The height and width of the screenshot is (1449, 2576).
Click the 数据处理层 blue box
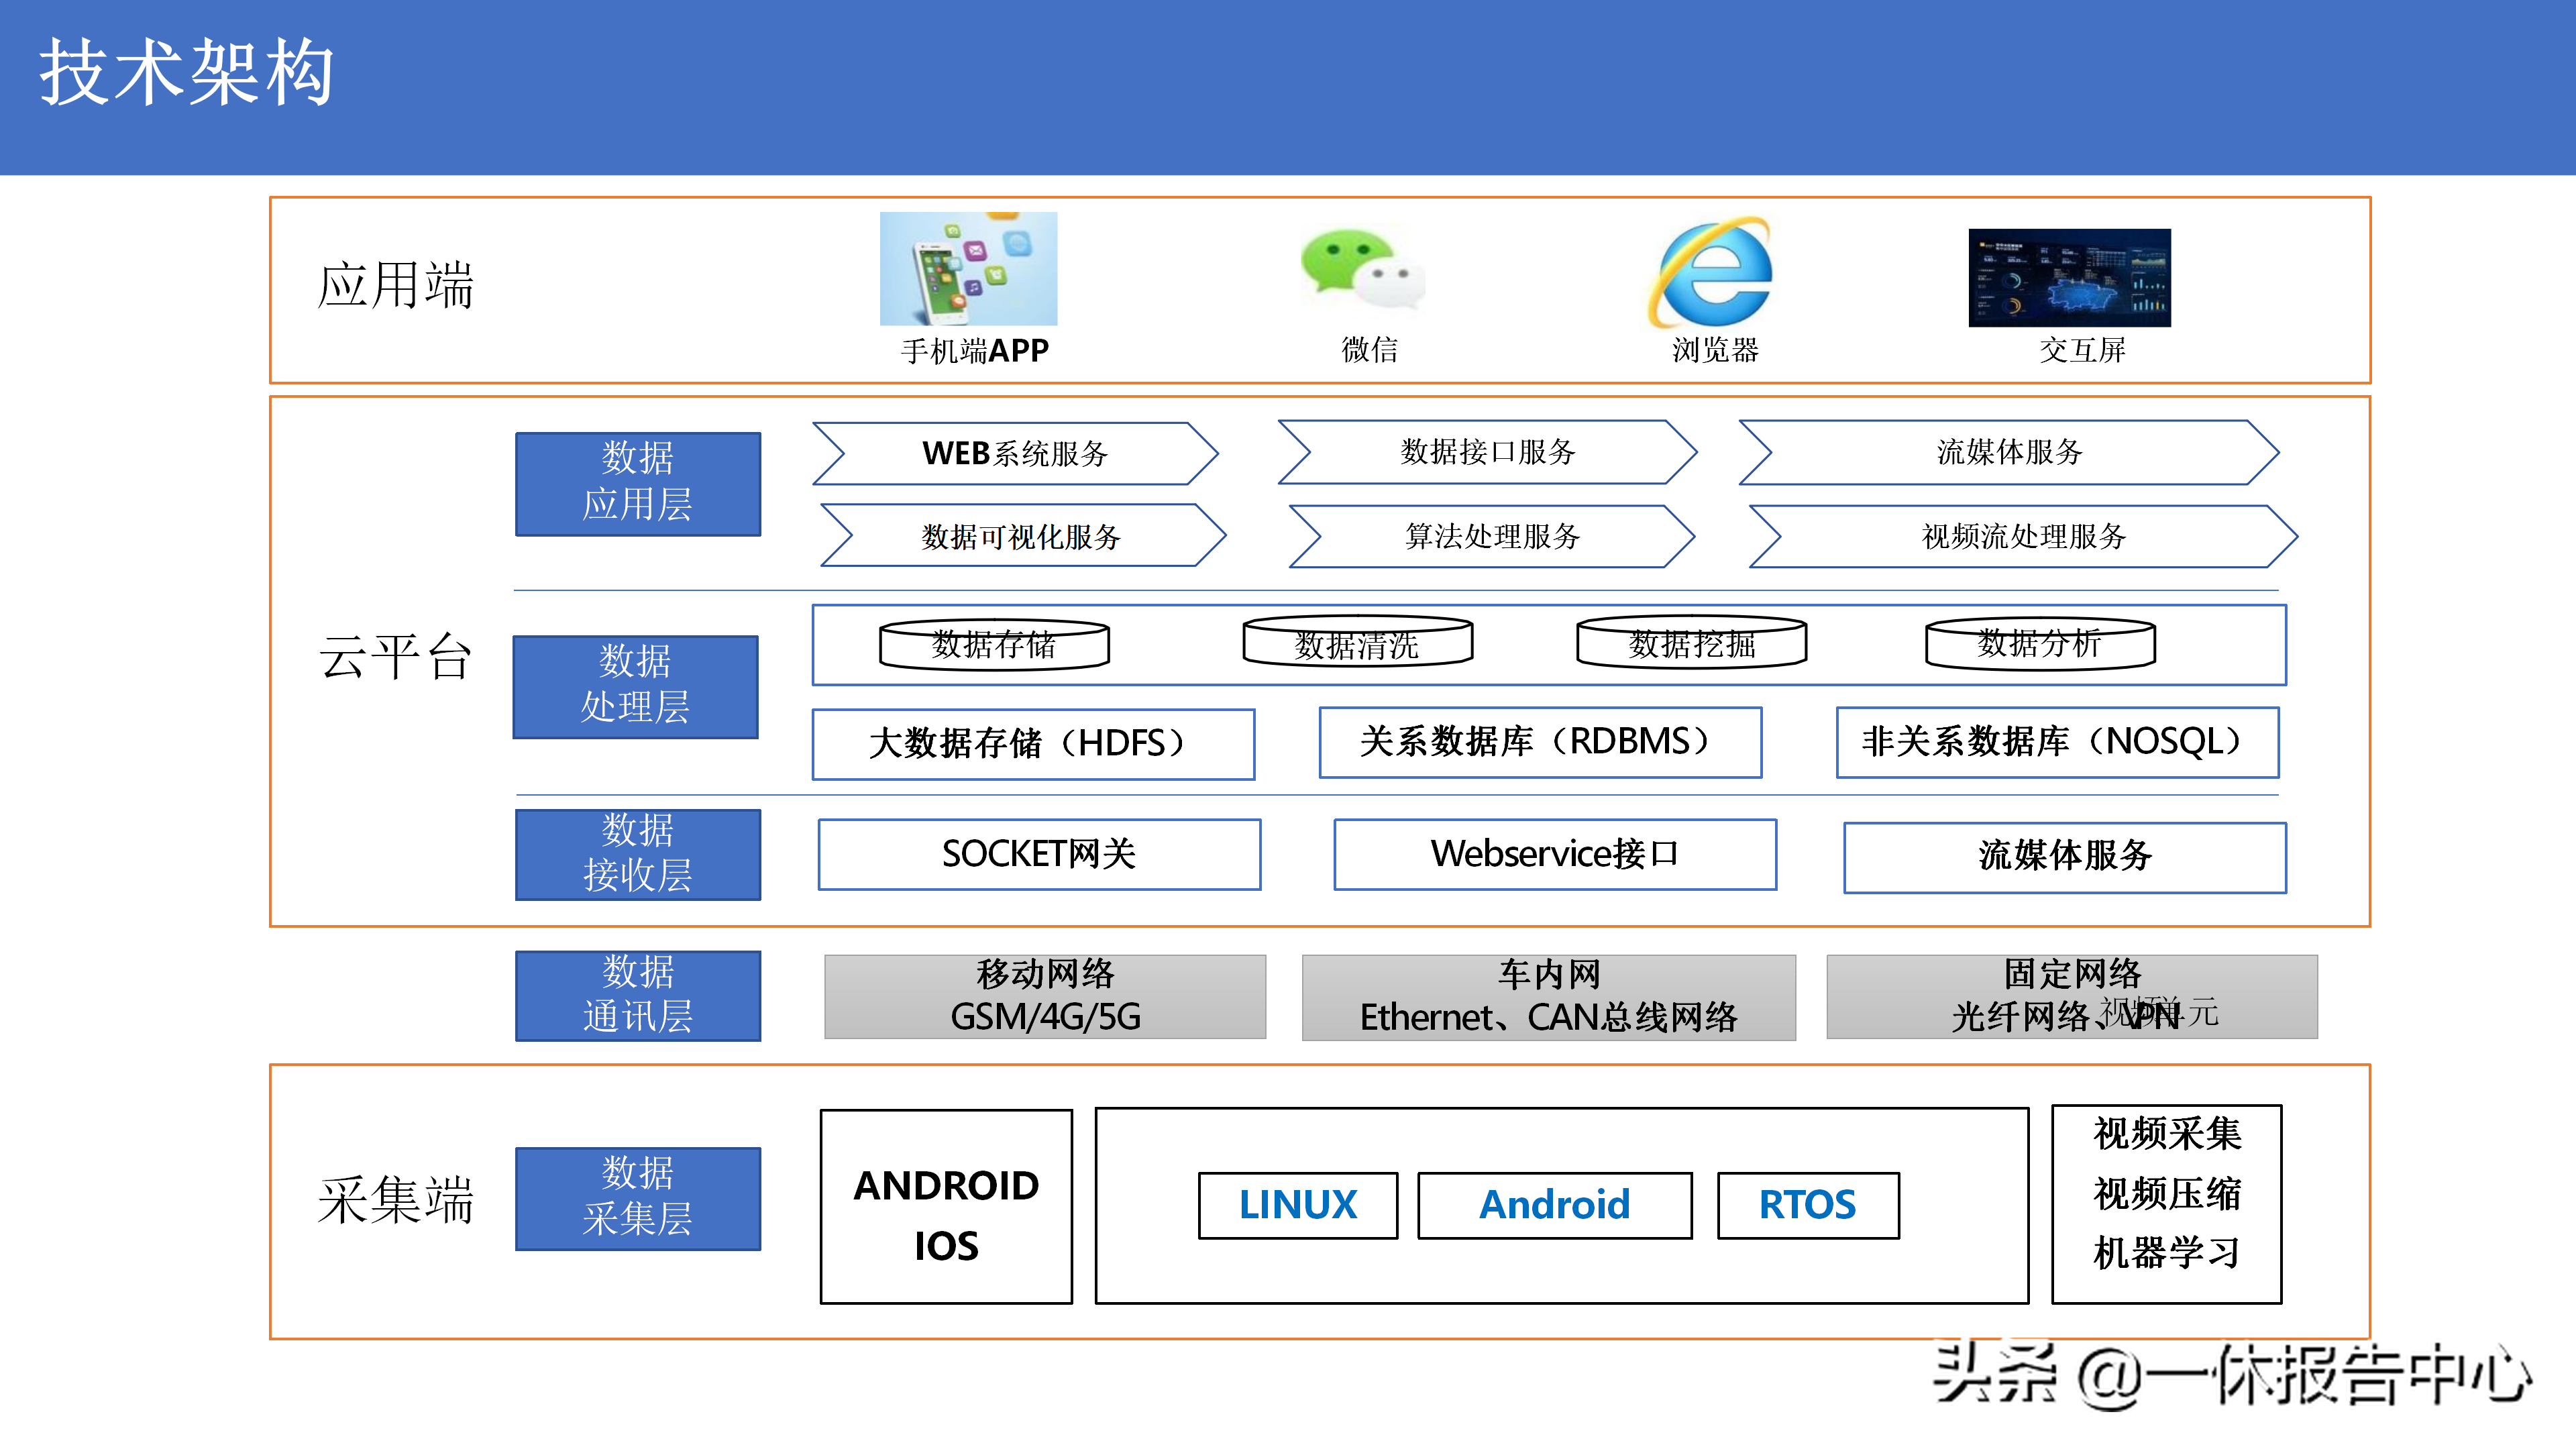(636, 686)
